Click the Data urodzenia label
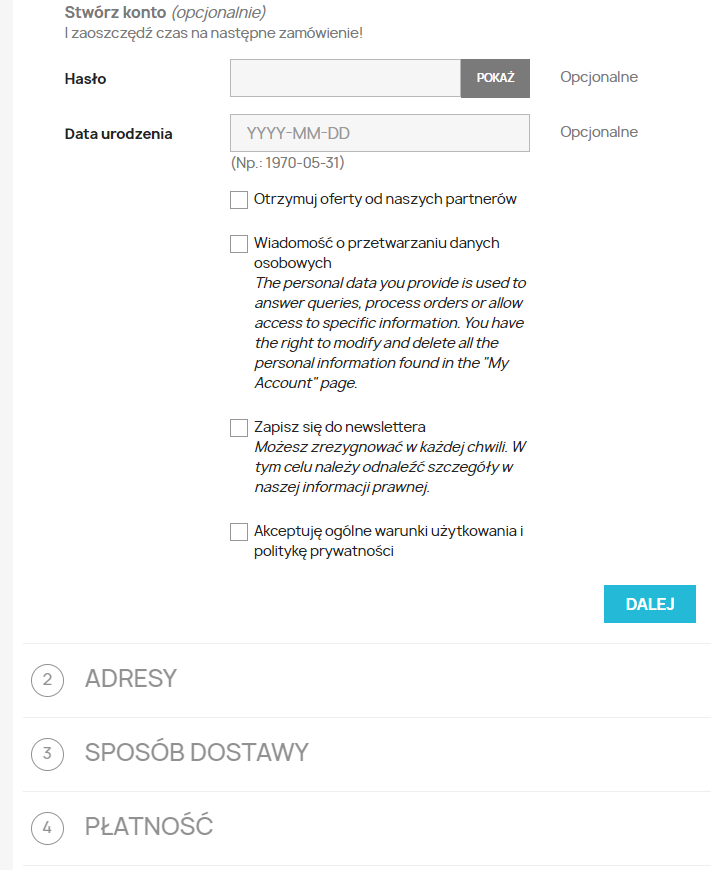This screenshot has width=711, height=870. pyautogui.click(x=118, y=134)
